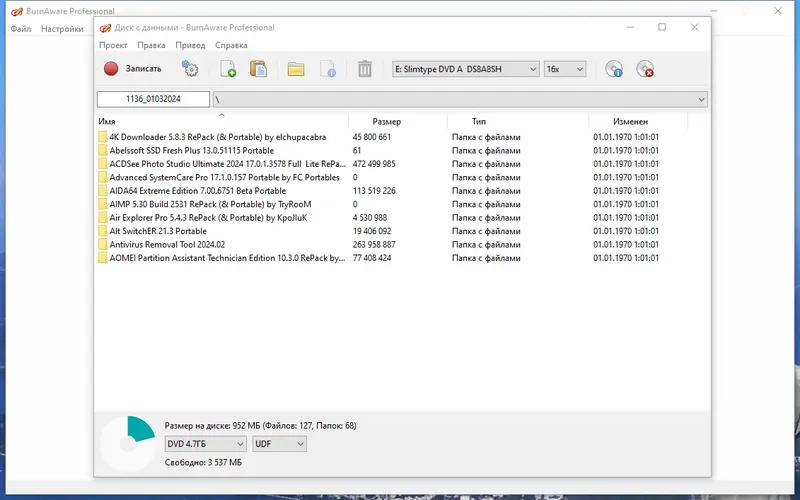The height and width of the screenshot is (500, 800).
Task: Open the 16x write speed dropdown
Action: pyautogui.click(x=565, y=69)
